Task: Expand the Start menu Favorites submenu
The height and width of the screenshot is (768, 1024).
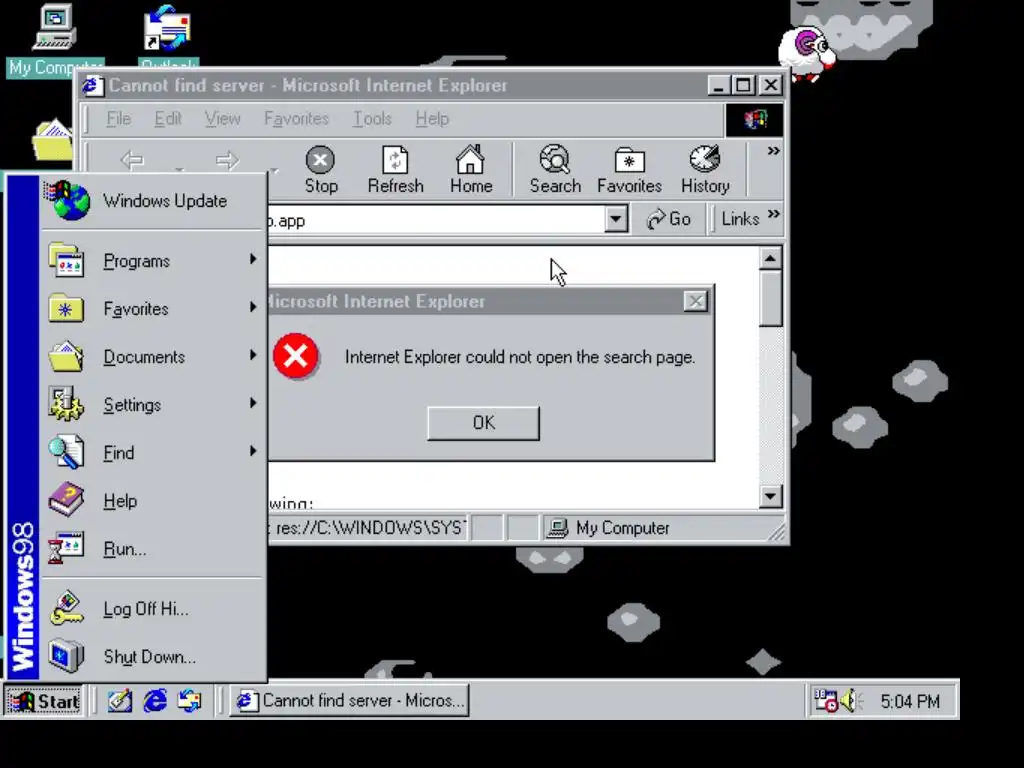Action: (x=153, y=308)
